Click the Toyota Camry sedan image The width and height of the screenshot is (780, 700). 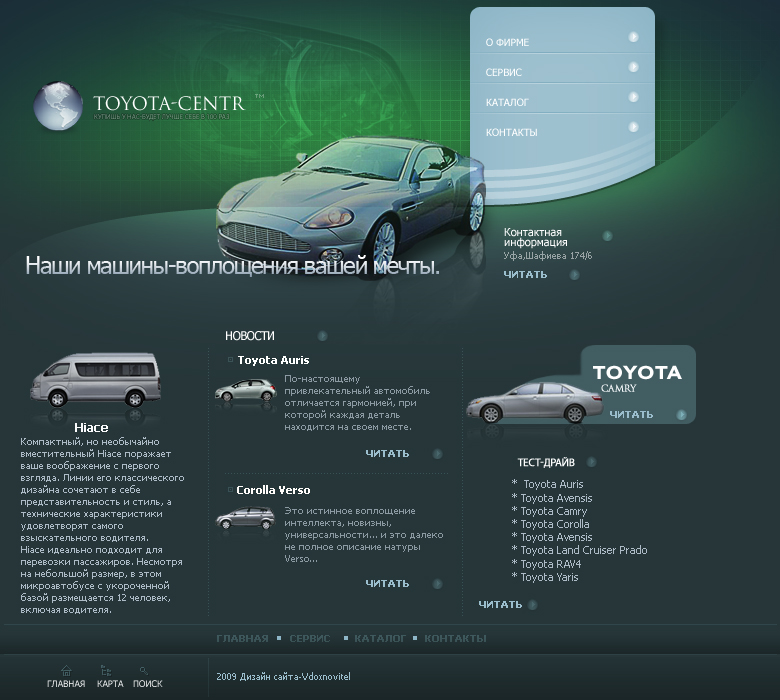(534, 402)
